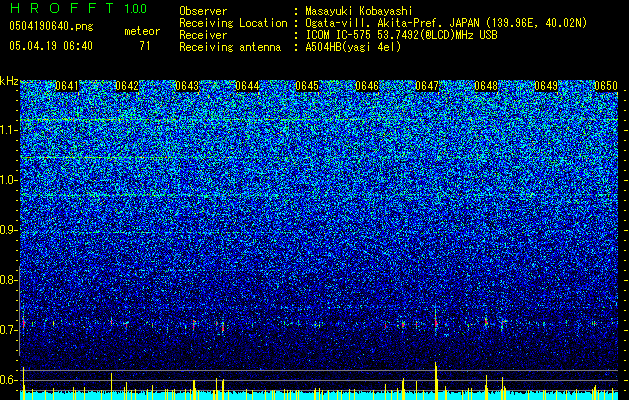Click the 0642 time marker
The height and width of the screenshot is (400, 629).
coord(127,86)
